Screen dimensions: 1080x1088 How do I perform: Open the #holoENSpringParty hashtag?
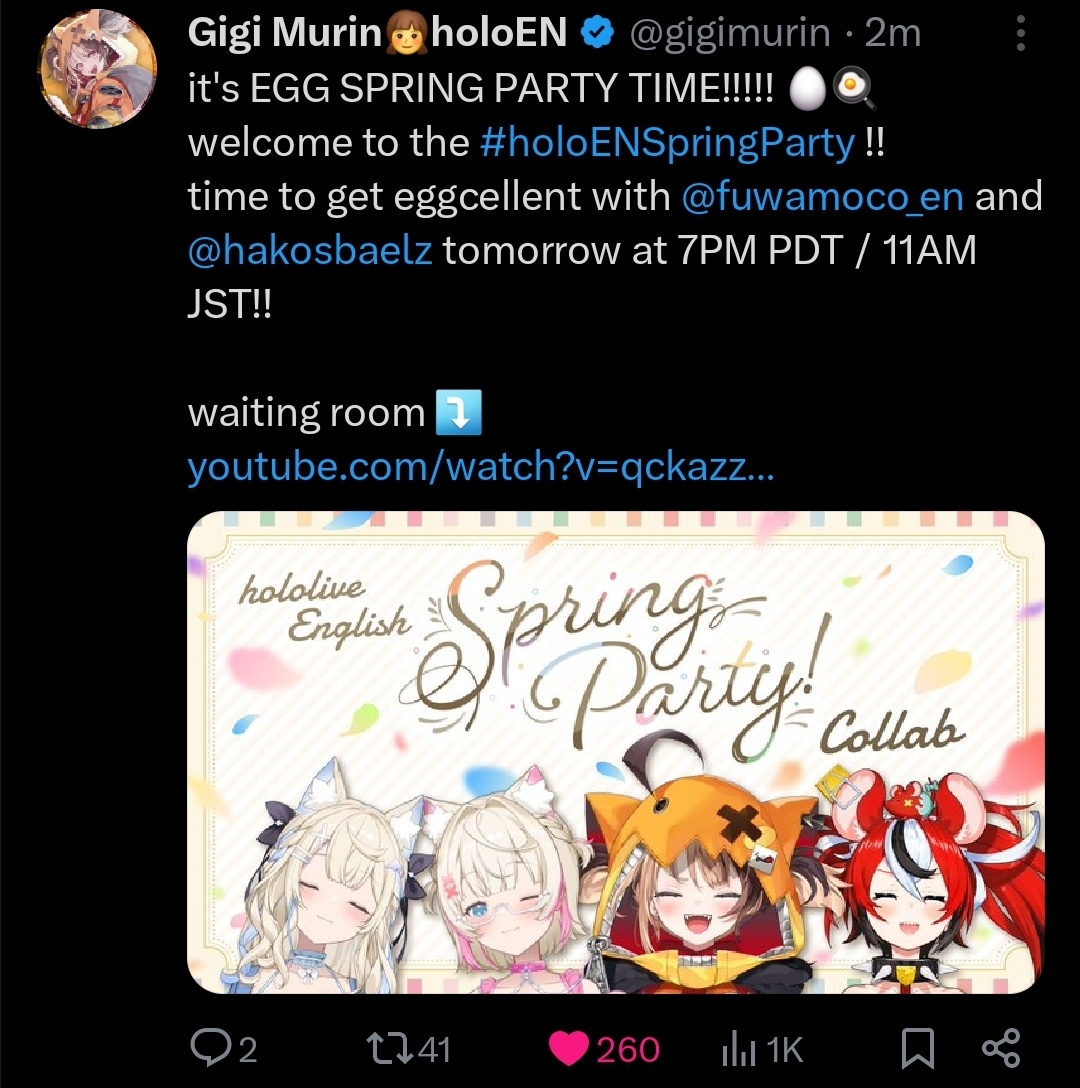click(x=667, y=143)
